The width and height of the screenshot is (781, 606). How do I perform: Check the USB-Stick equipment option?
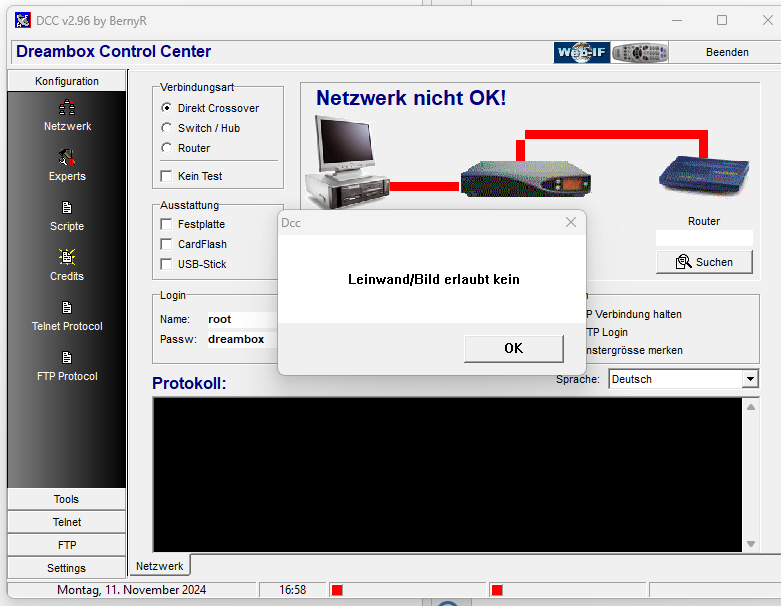166,264
